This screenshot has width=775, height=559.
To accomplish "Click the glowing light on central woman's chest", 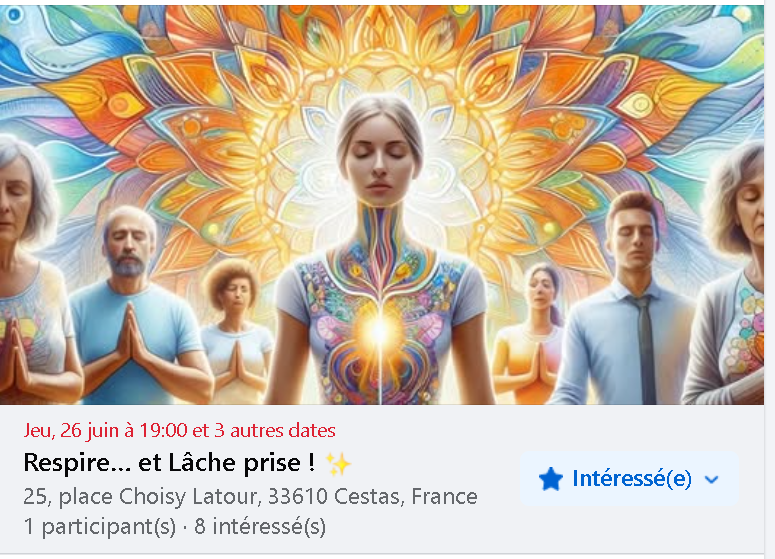I will [x=380, y=330].
